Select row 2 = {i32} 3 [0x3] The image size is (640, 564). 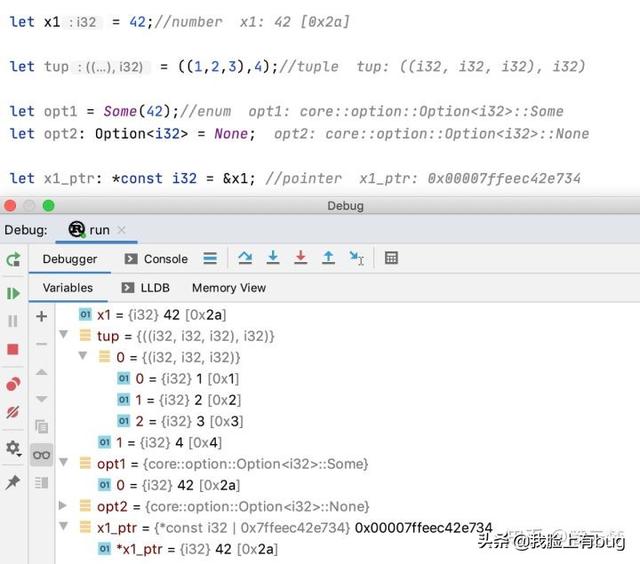click(180, 421)
